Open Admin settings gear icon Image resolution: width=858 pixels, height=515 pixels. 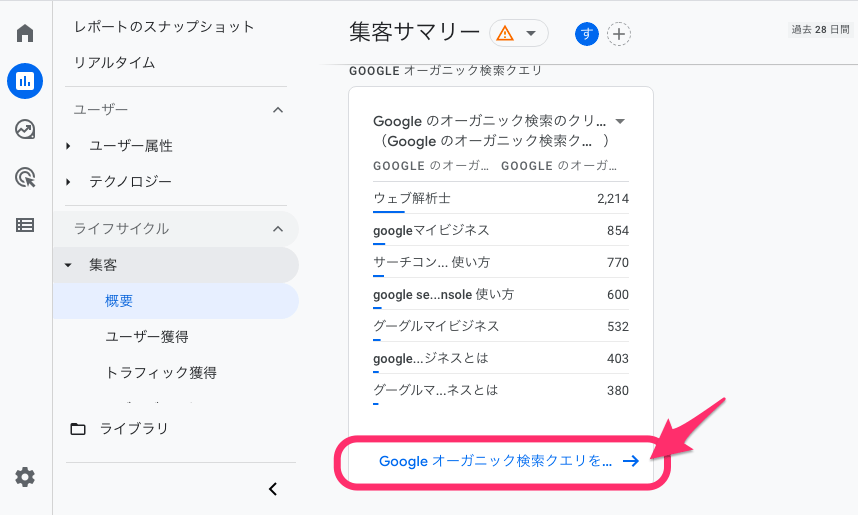click(x=25, y=477)
